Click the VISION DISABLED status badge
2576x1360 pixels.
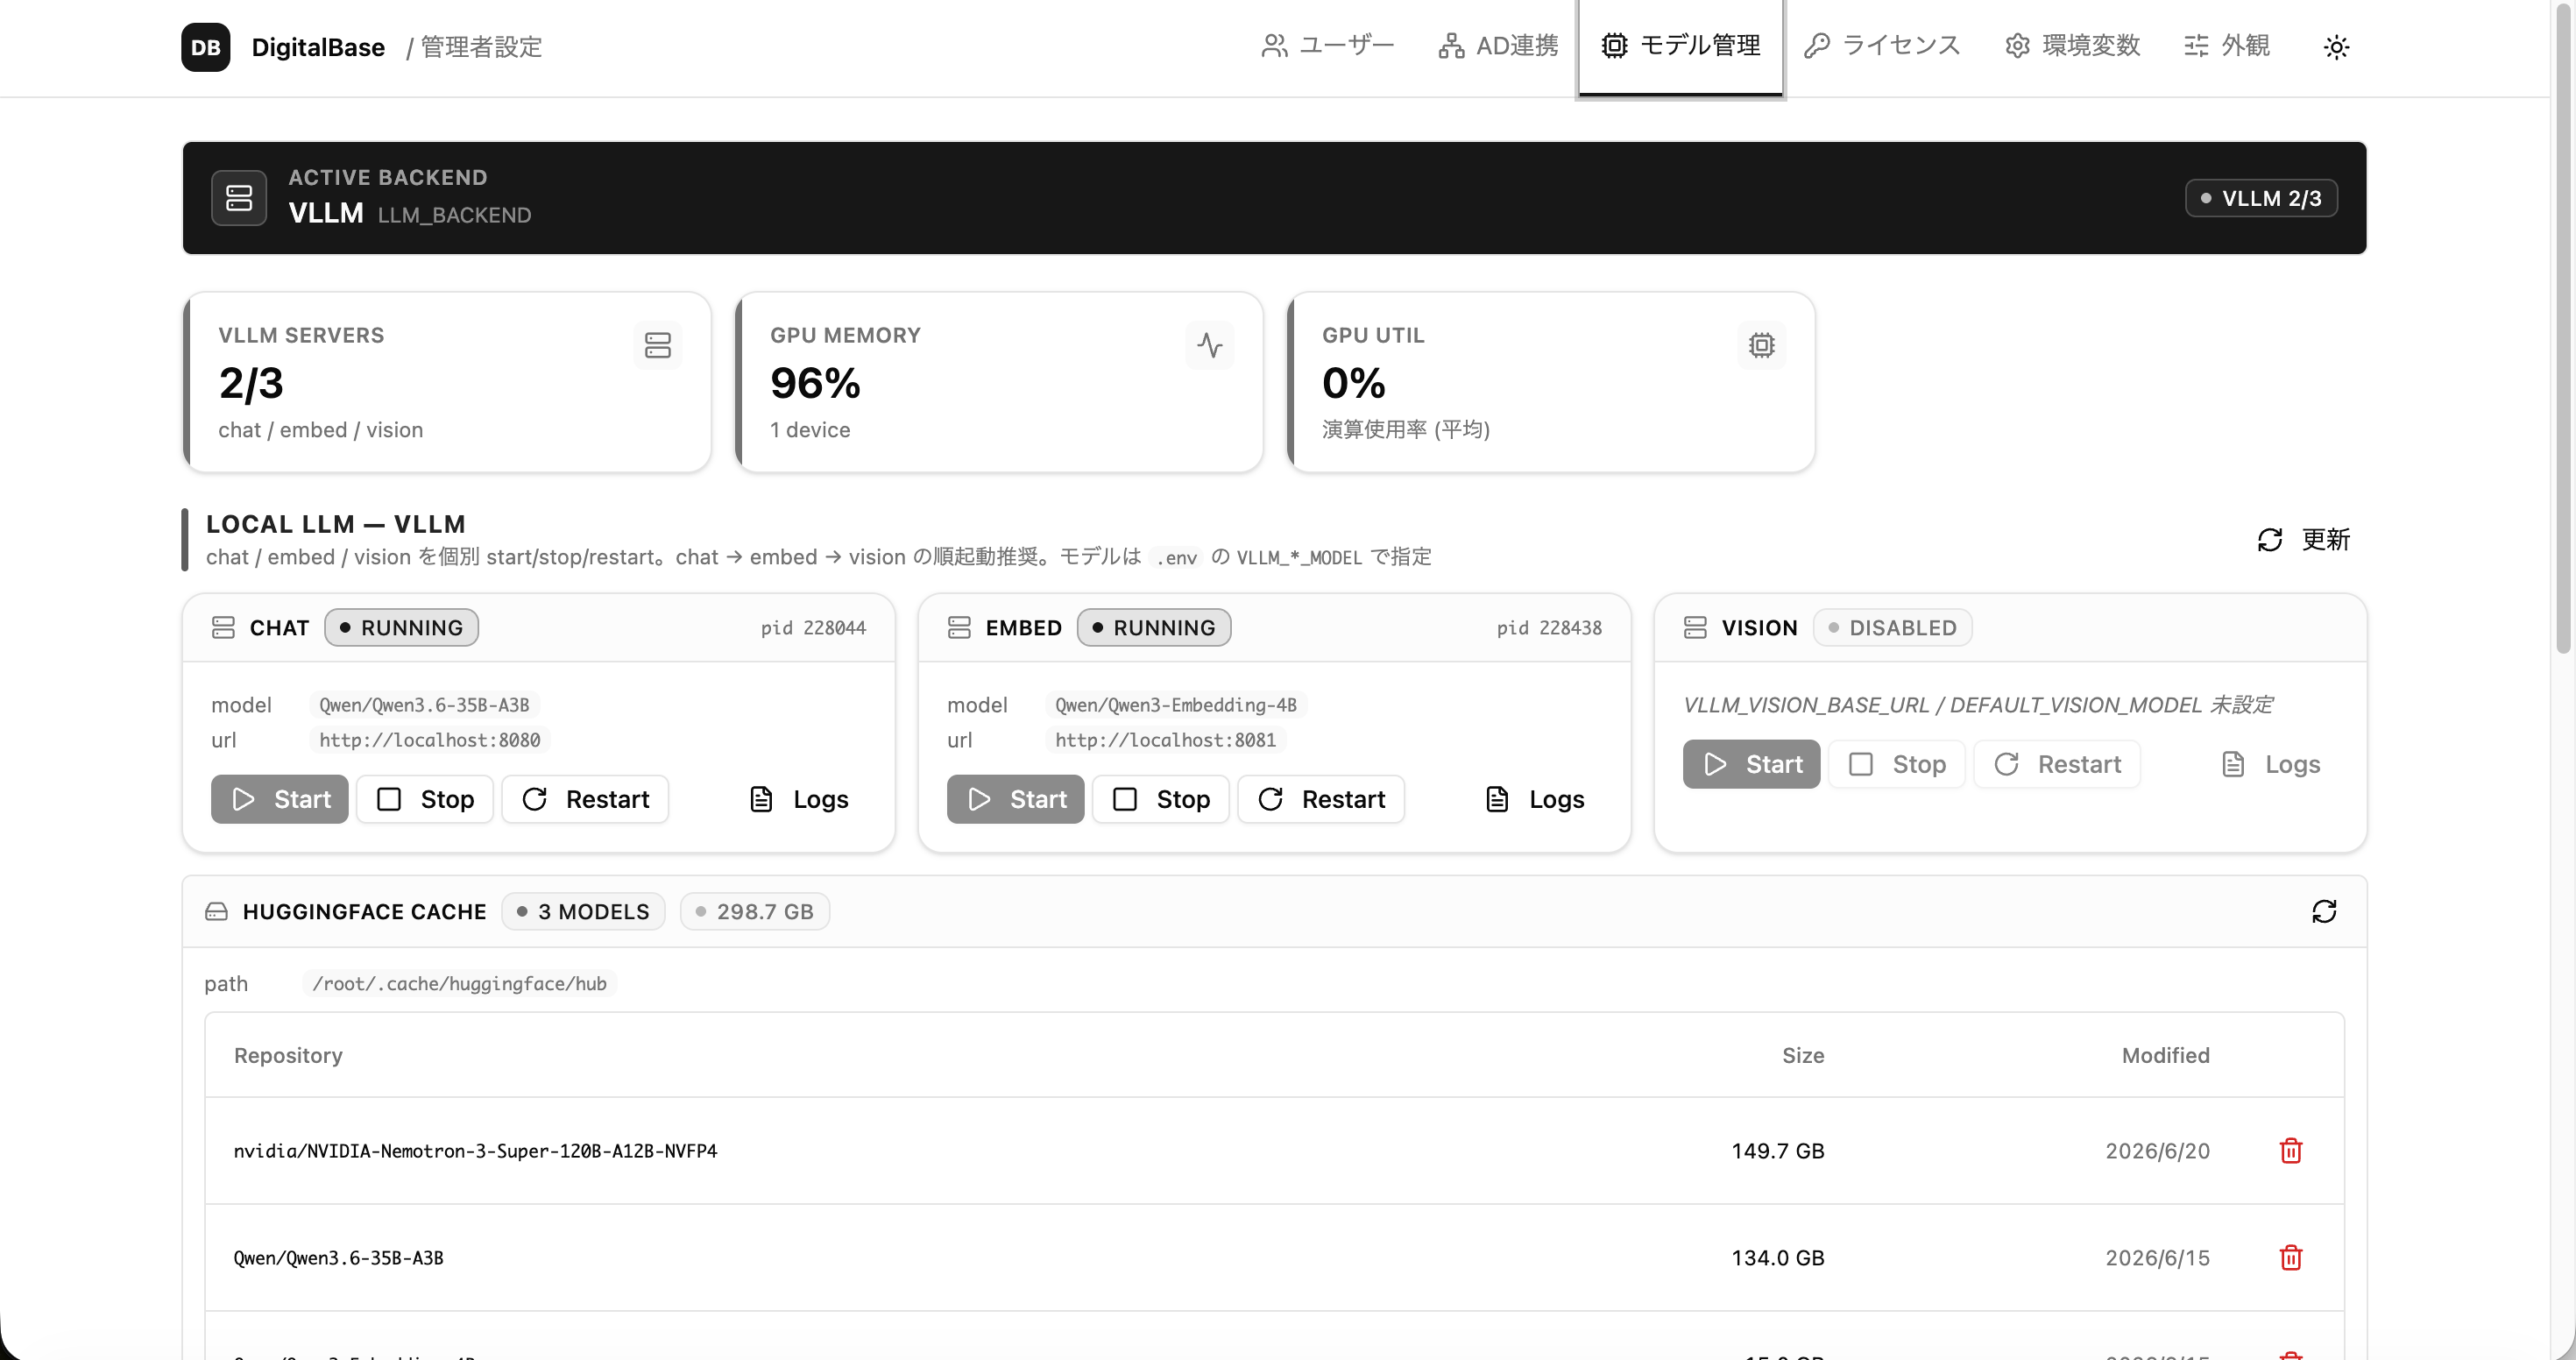[1892, 628]
